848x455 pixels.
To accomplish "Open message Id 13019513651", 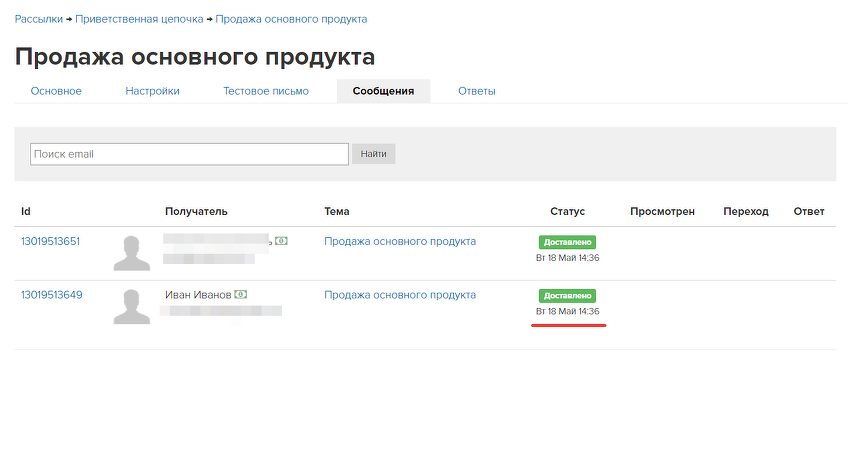I will pyautogui.click(x=51, y=241).
